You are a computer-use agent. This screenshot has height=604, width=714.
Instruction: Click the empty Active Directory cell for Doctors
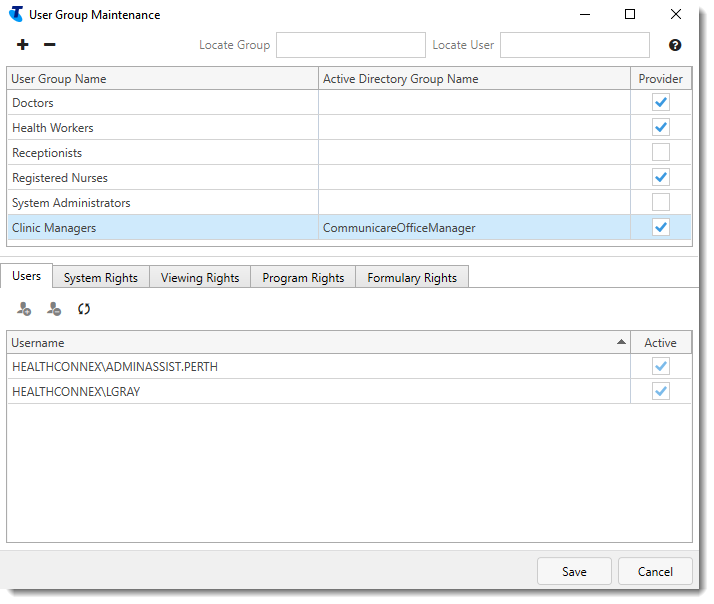tap(474, 102)
